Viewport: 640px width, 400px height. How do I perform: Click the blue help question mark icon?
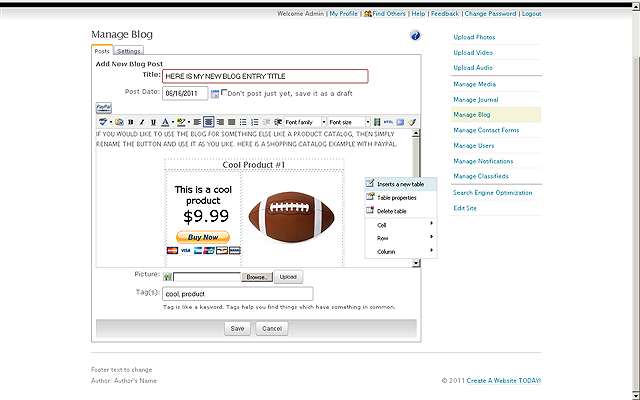click(x=415, y=36)
